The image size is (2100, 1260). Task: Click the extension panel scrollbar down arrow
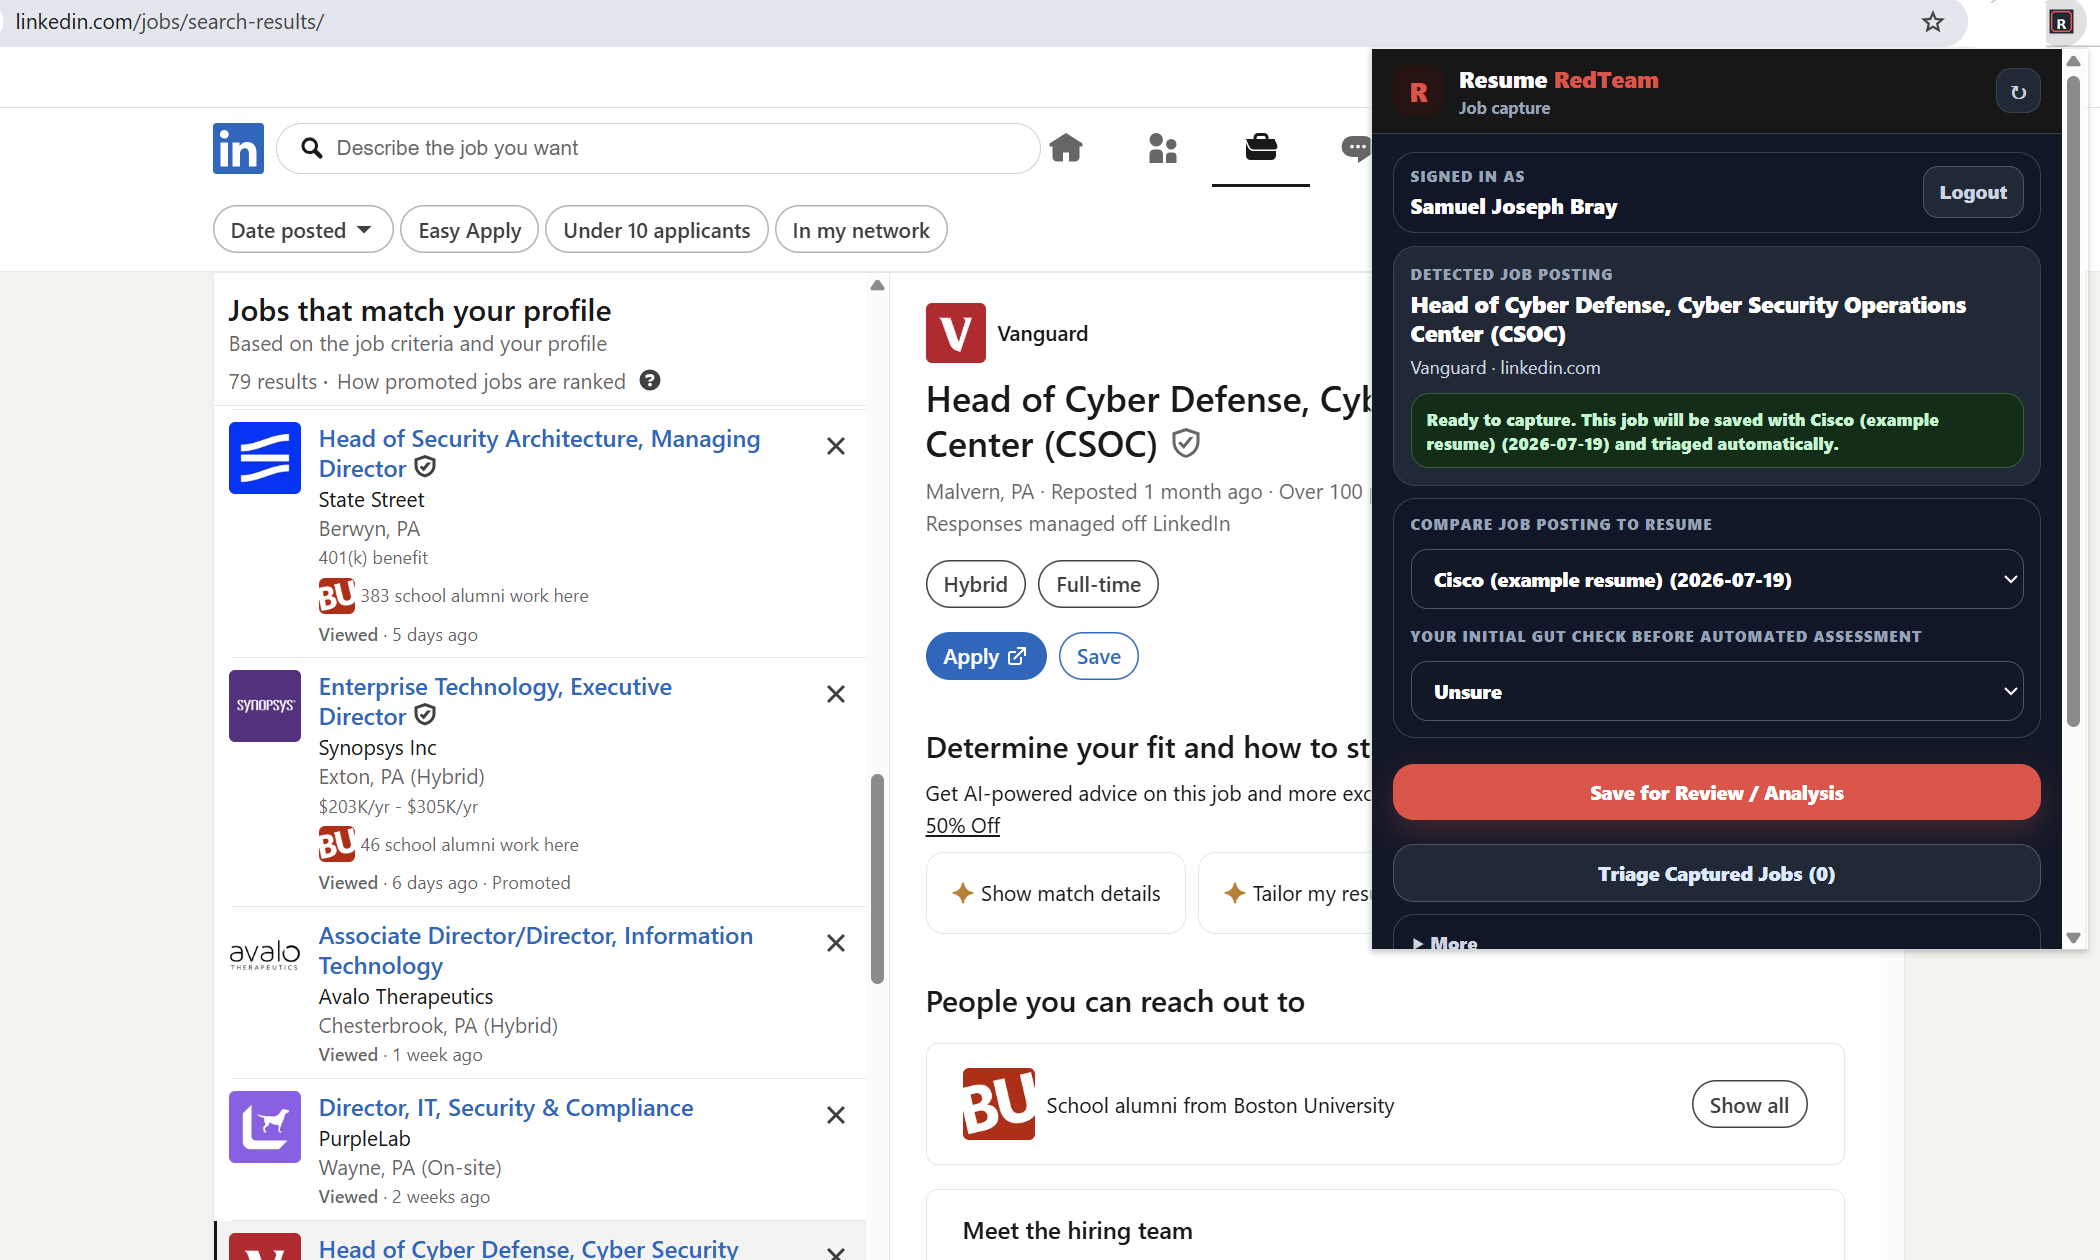tap(2074, 938)
